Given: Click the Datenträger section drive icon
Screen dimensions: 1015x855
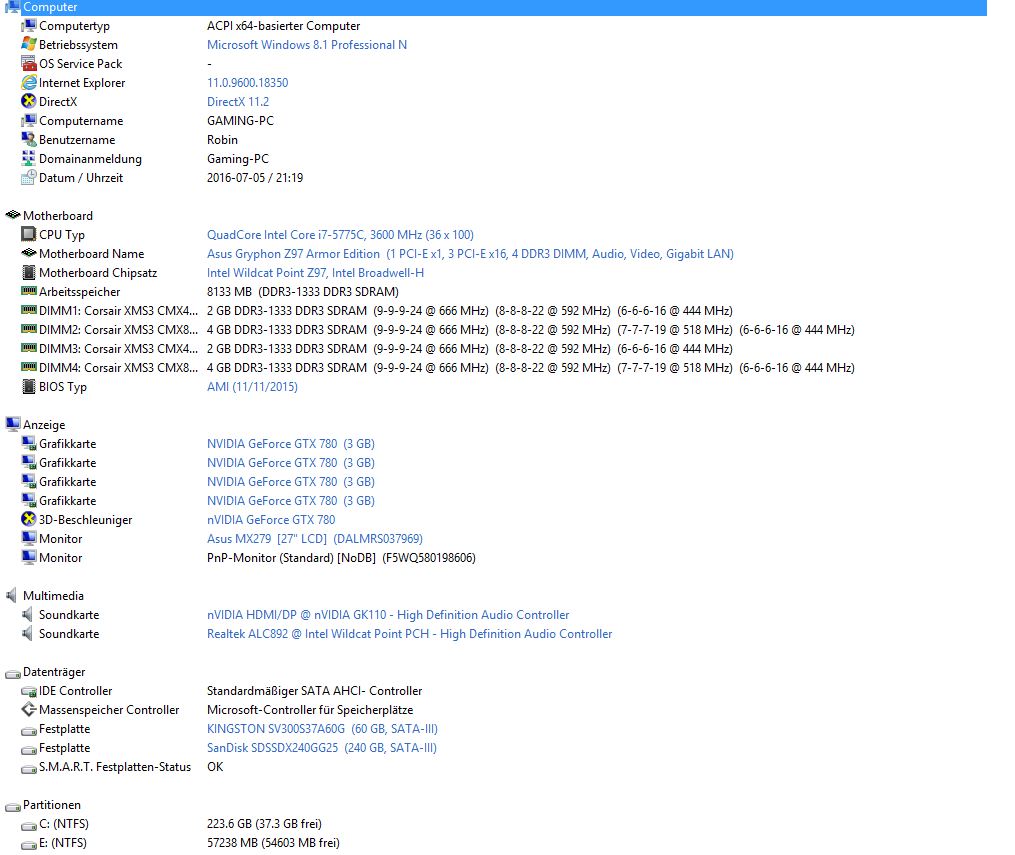Looking at the screenshot, I should pyautogui.click(x=12, y=673).
